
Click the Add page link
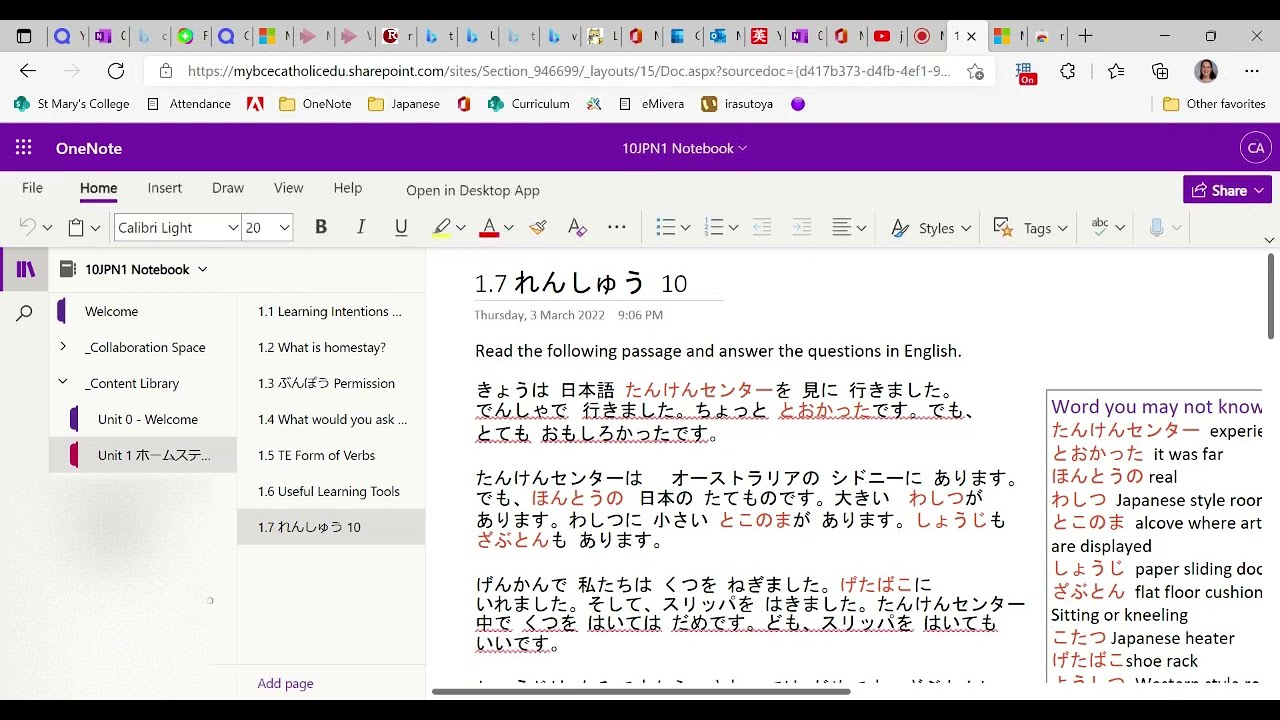tap(285, 684)
